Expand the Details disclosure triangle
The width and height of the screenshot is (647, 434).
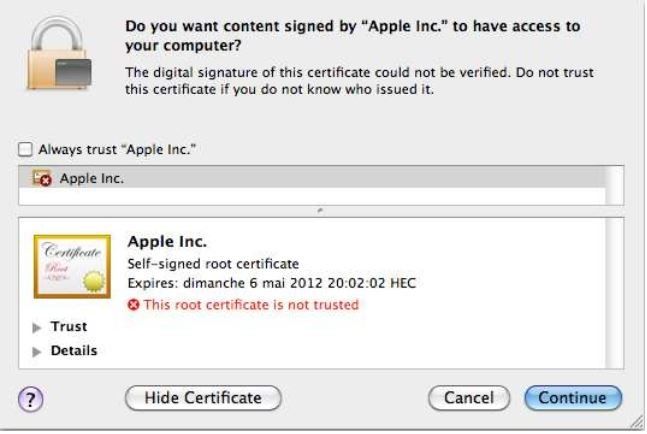(x=38, y=351)
